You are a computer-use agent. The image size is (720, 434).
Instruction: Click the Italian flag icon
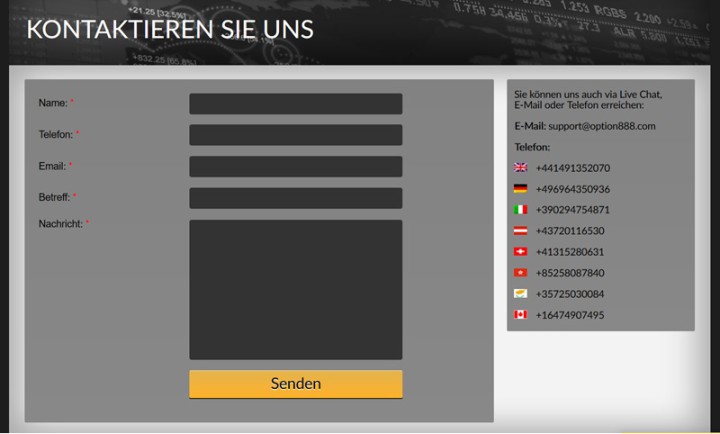[x=520, y=210]
